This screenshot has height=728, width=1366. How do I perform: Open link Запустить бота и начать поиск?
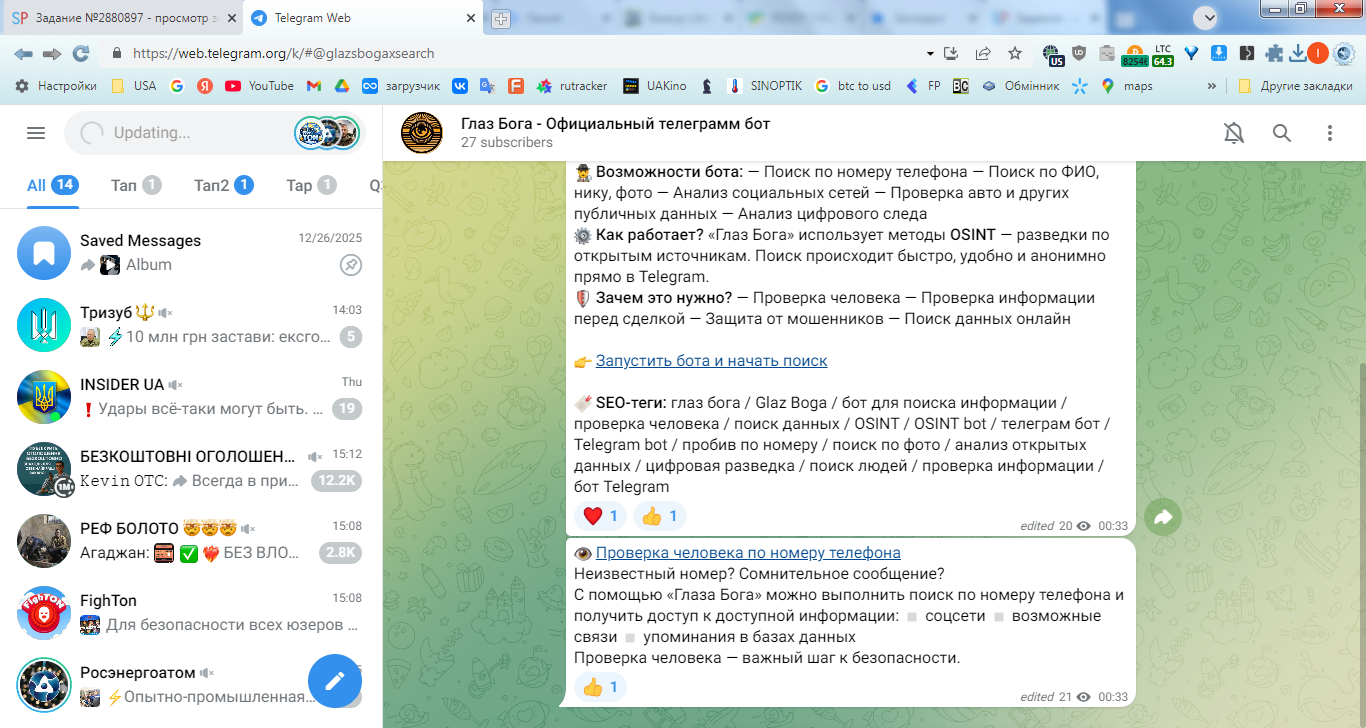(712, 361)
